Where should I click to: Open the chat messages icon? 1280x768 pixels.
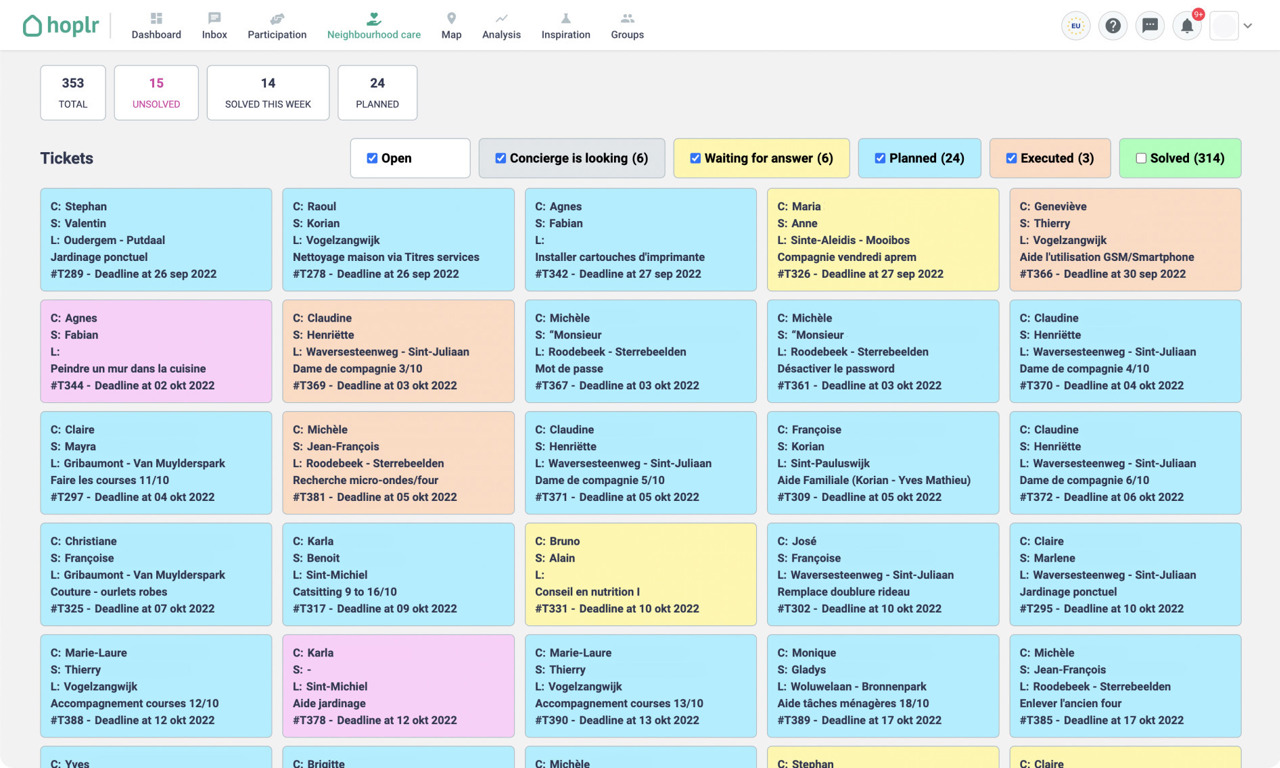[x=1150, y=26]
